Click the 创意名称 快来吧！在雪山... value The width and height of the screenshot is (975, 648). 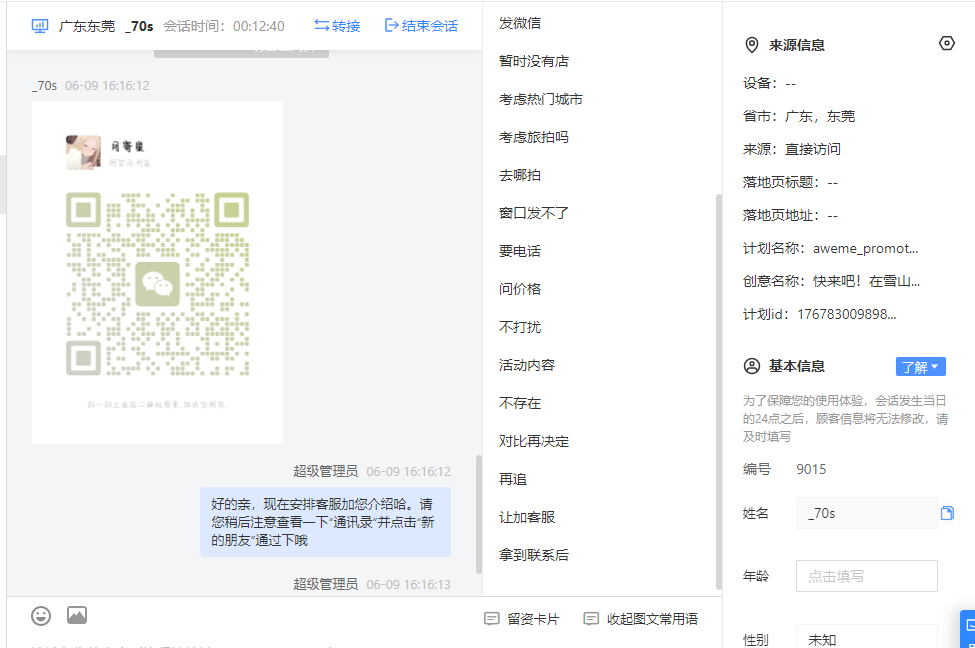[866, 281]
